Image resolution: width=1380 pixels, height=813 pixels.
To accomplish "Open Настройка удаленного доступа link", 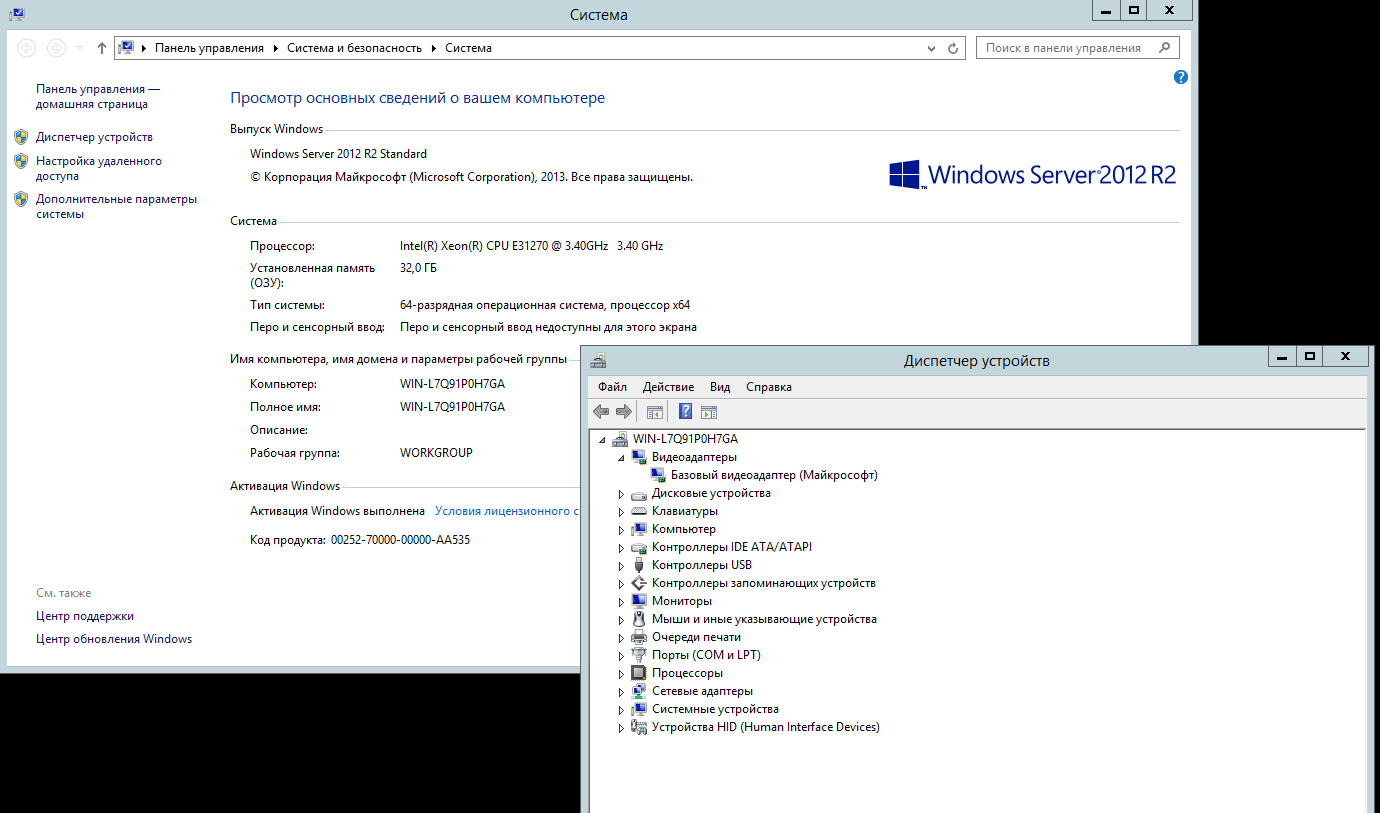I will [99, 168].
